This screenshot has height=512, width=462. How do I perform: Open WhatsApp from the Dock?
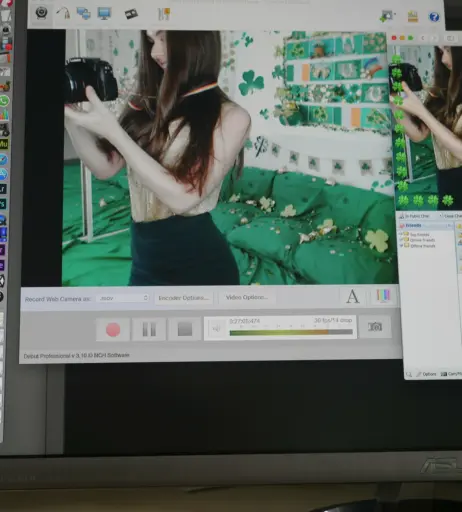(5, 101)
